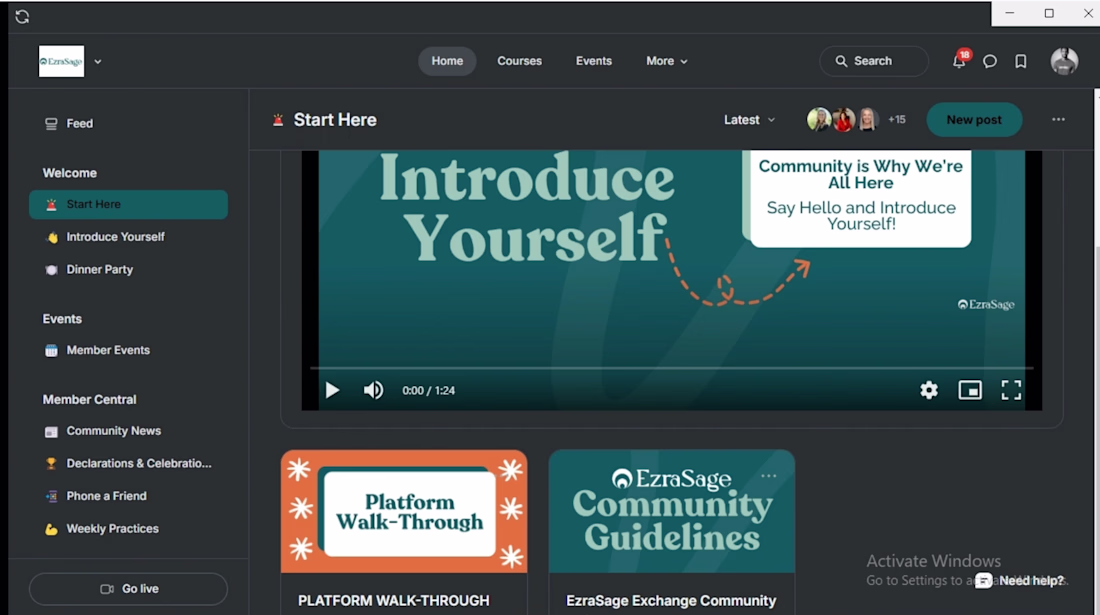Click the trophy icon for Declarations
Viewport: 1100px width, 615px height.
coord(51,464)
